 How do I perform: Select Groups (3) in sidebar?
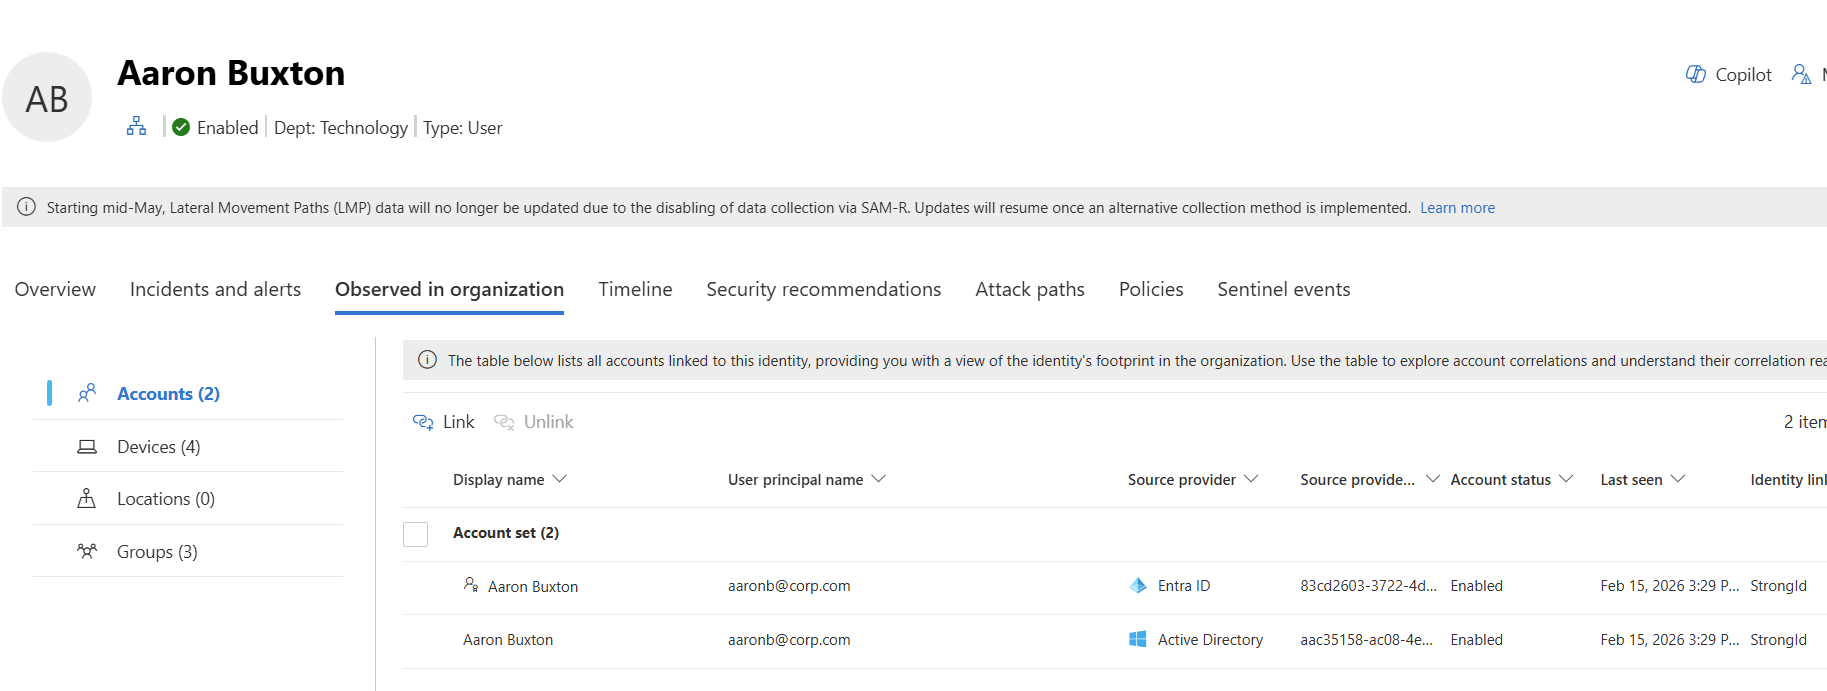click(x=157, y=552)
